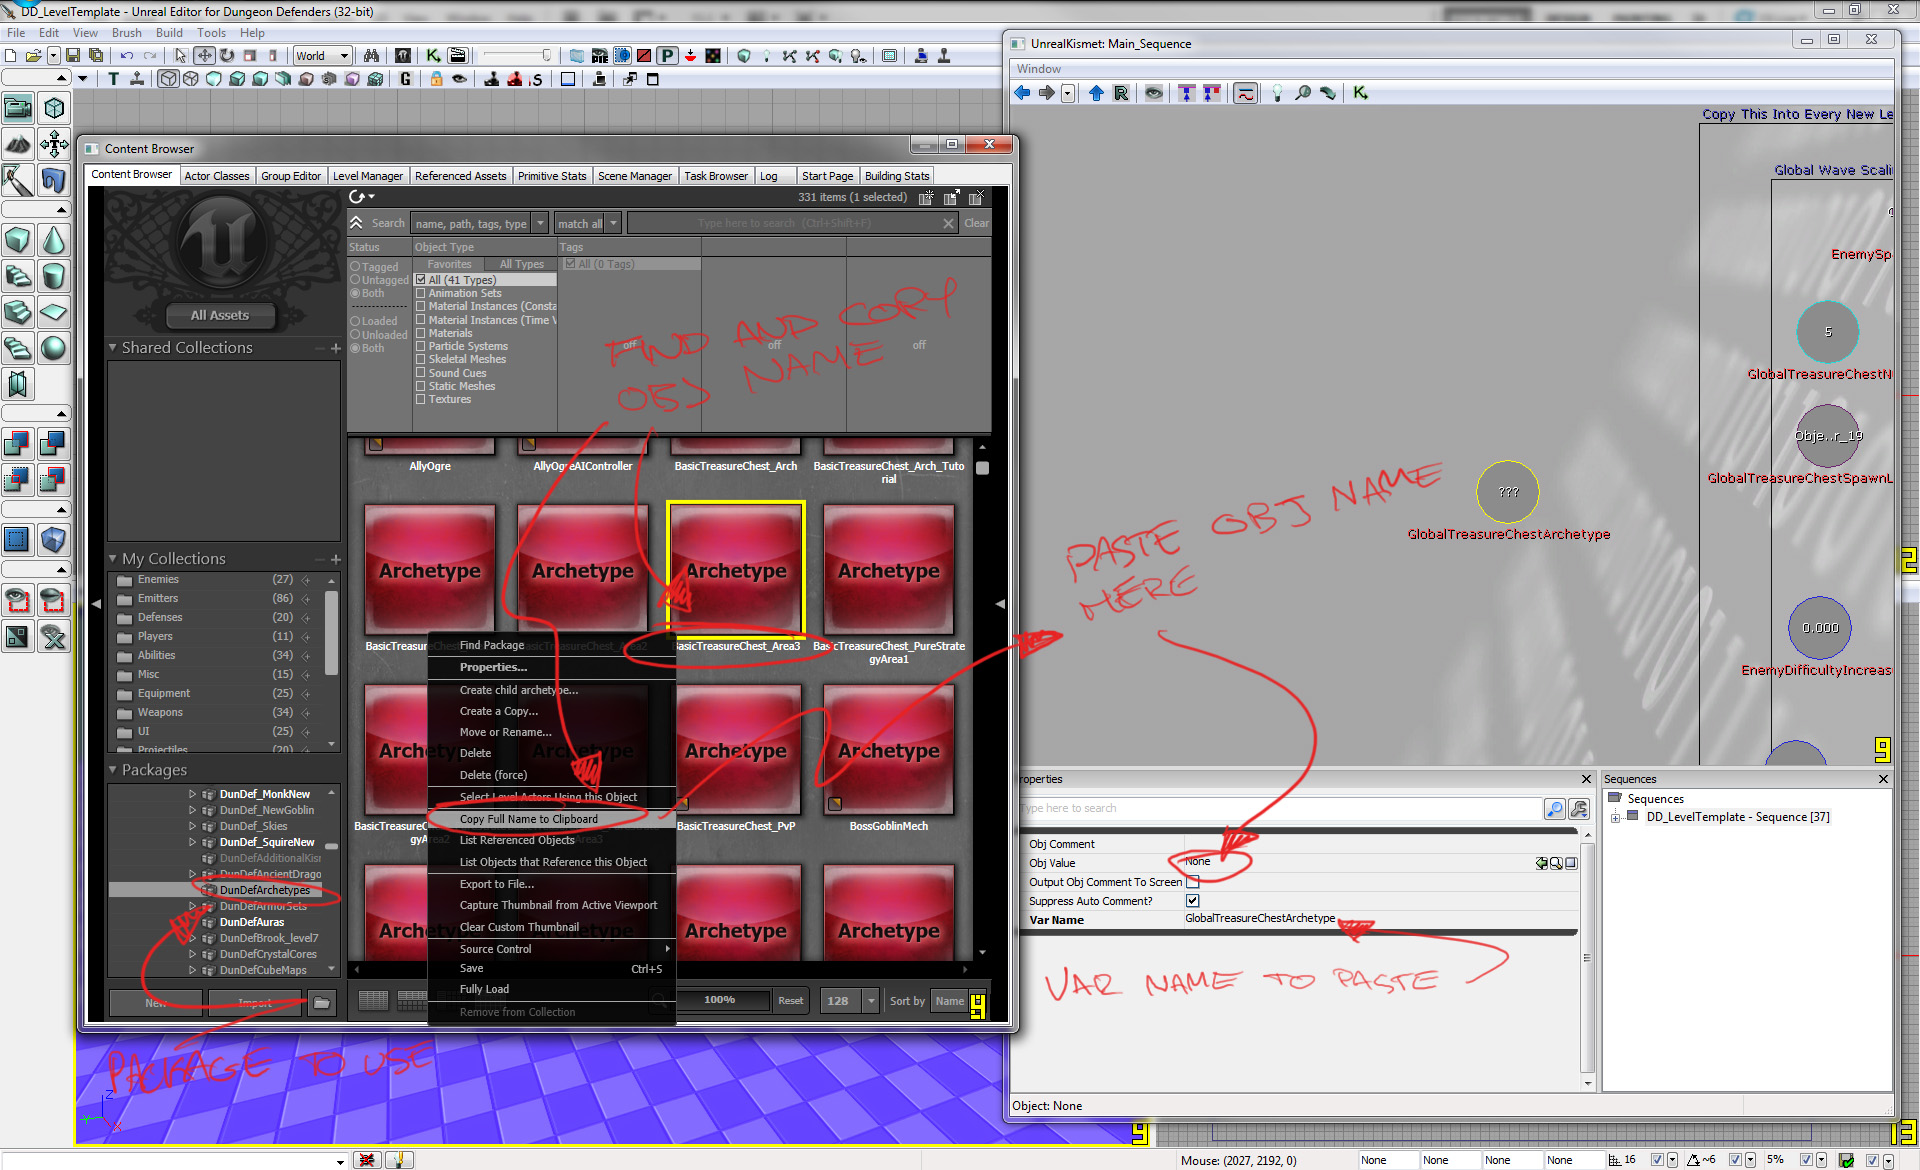Click magnifier icon in Kismet properties search

click(x=1555, y=808)
